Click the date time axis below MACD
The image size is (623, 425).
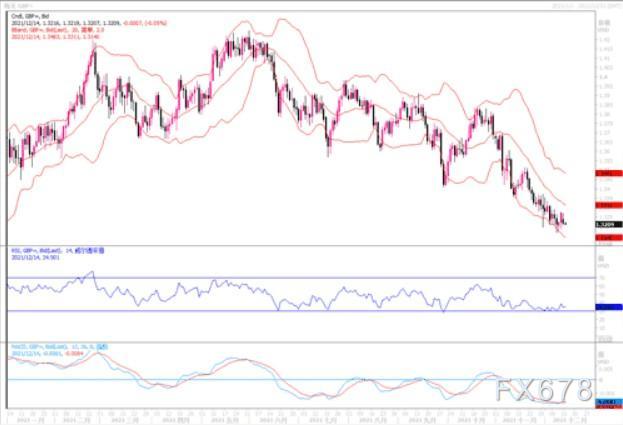tap(301, 416)
